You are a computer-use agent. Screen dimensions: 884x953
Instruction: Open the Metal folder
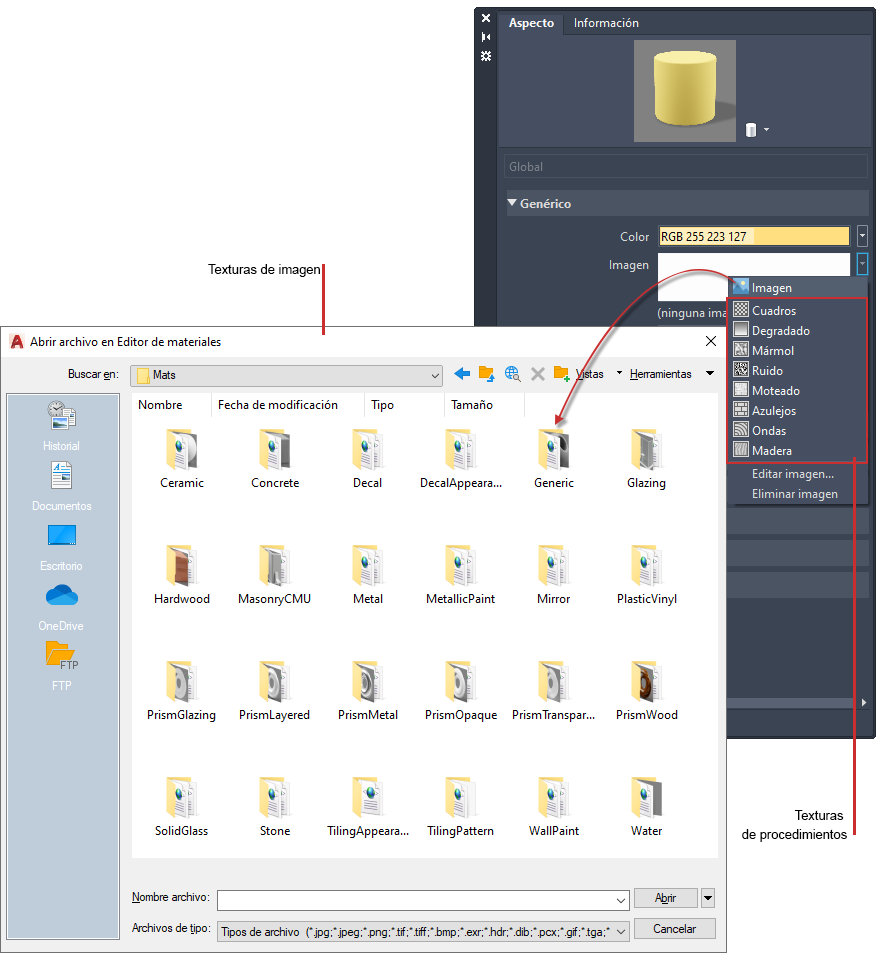(368, 575)
